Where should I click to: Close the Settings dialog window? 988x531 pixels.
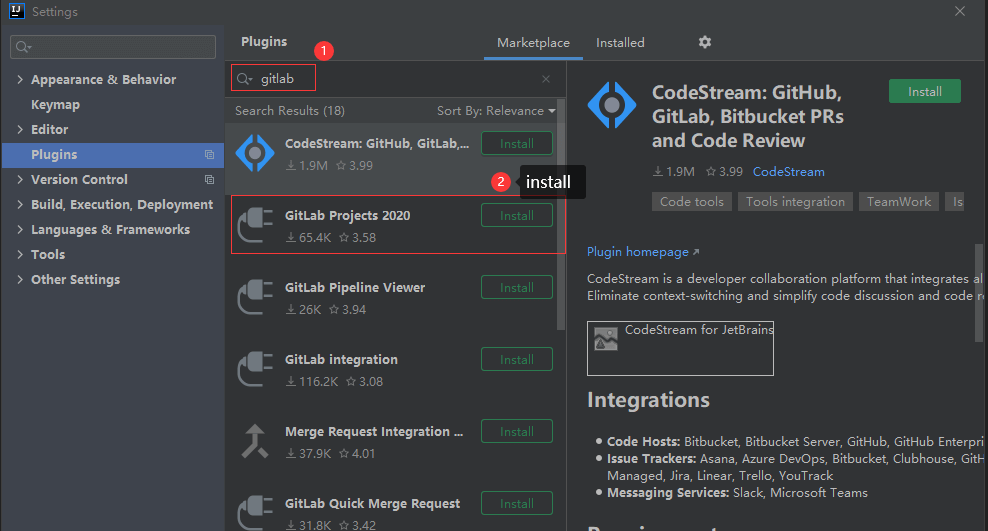coord(960,11)
